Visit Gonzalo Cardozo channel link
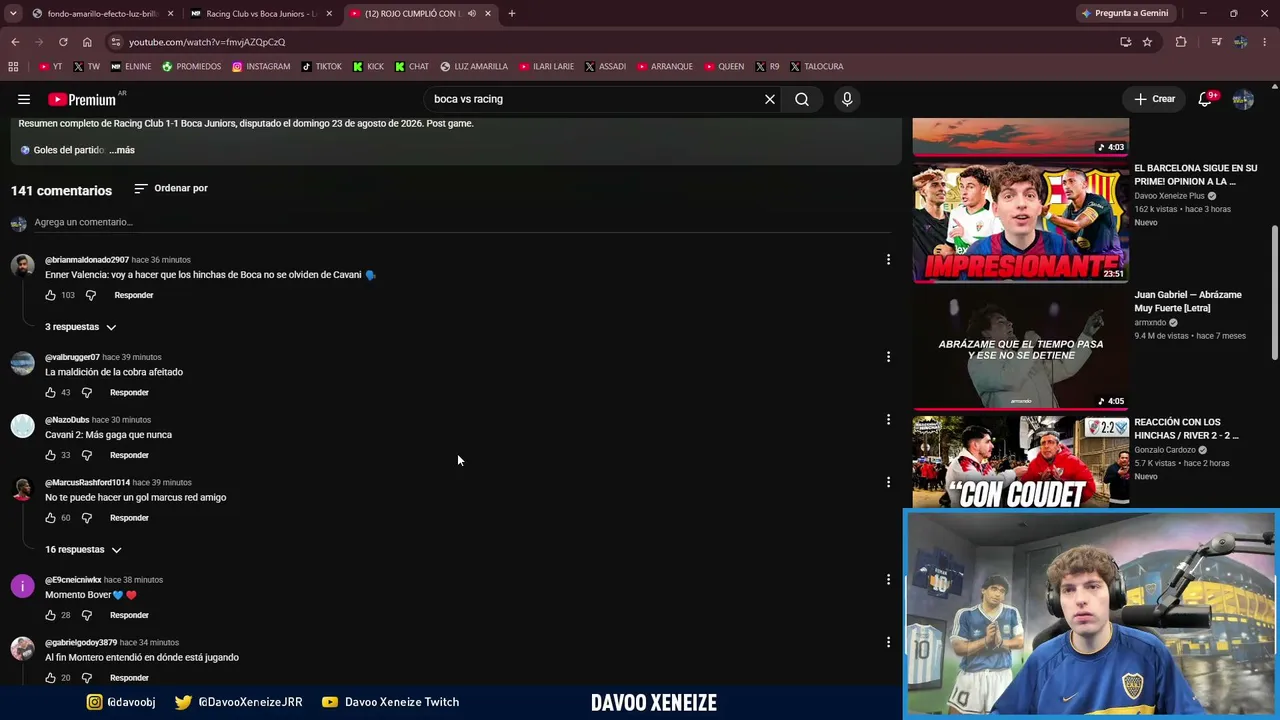Viewport: 1280px width, 720px height. (1166, 450)
